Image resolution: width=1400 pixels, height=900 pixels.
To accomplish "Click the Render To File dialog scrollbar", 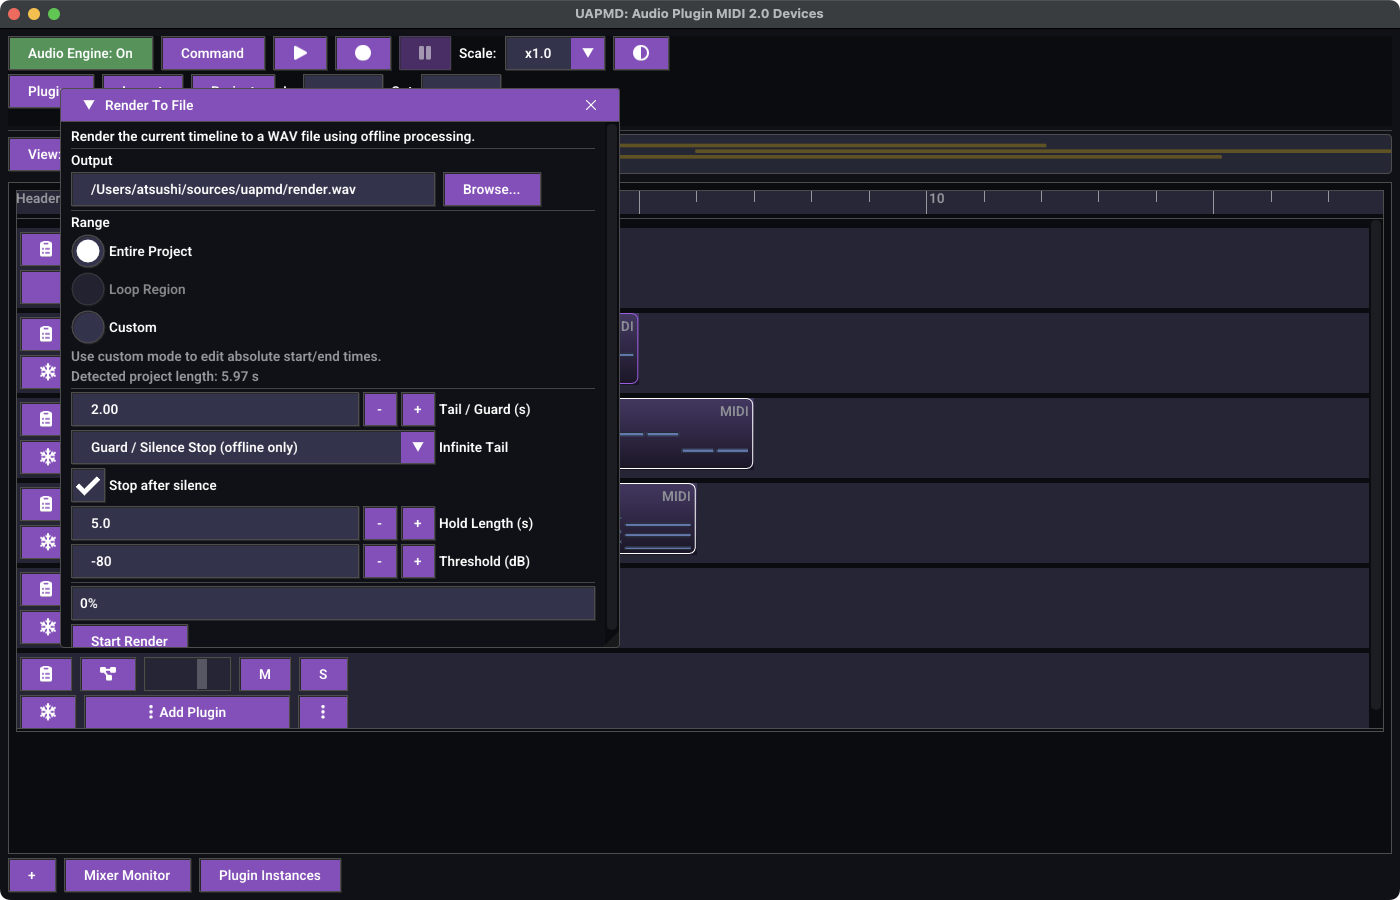I will (612, 377).
